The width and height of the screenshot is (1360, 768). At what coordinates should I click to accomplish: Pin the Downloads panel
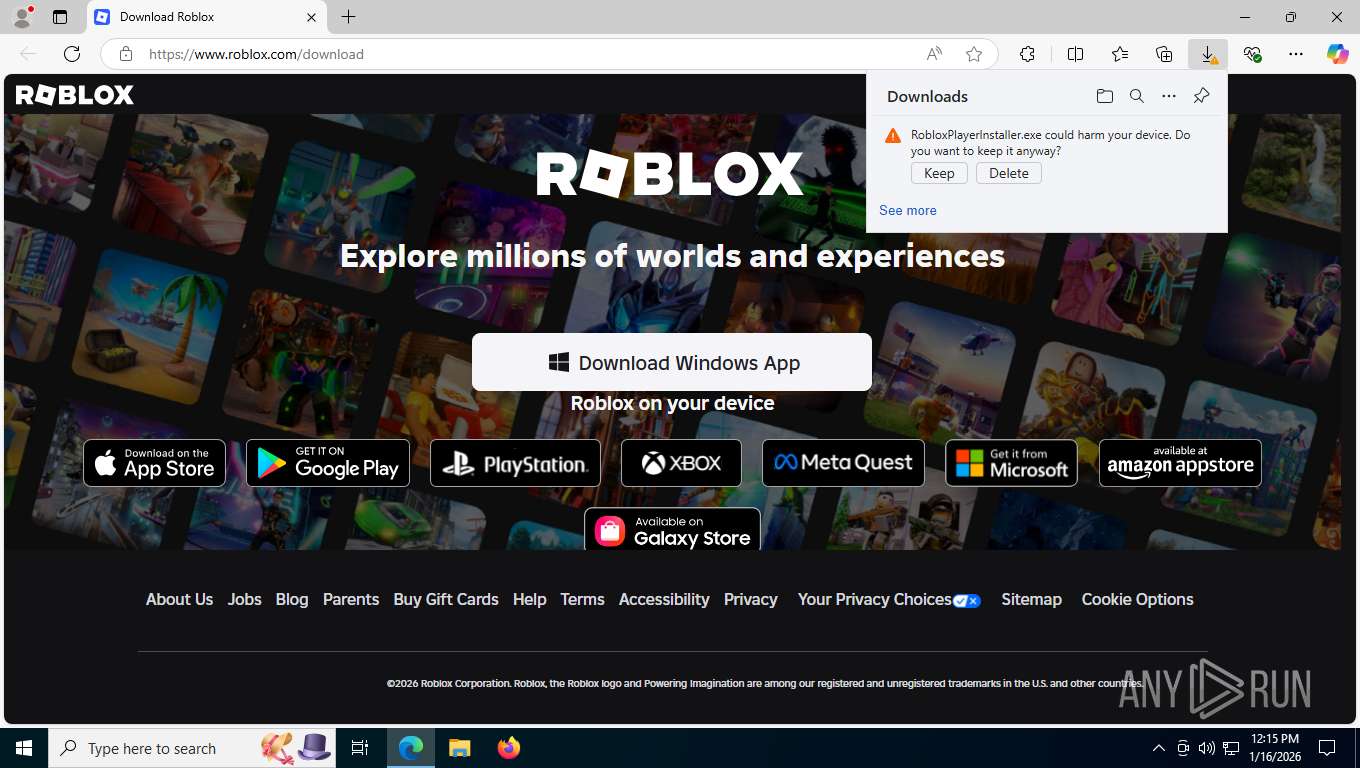(x=1201, y=96)
